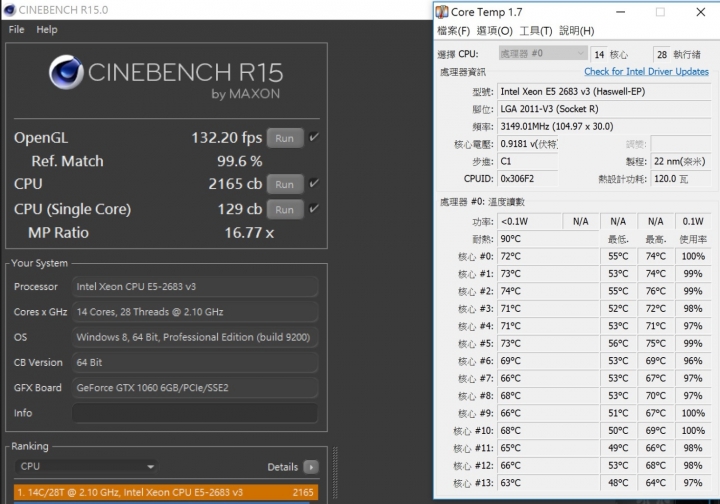
Task: Run the CPU (Single Core) benchmark
Action: [x=285, y=209]
